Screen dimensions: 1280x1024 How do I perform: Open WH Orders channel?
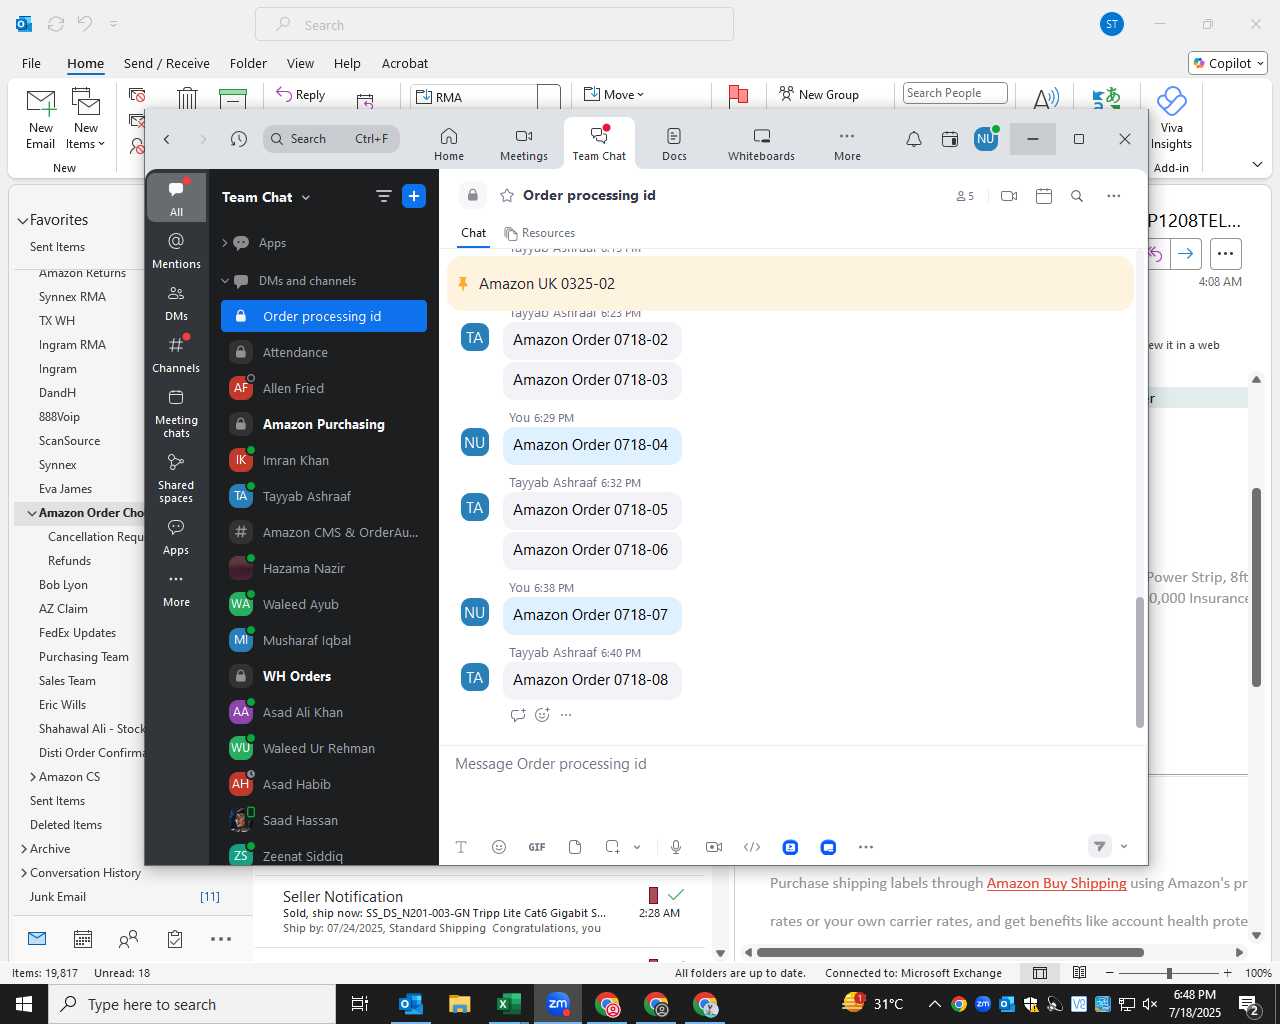pyautogui.click(x=324, y=676)
